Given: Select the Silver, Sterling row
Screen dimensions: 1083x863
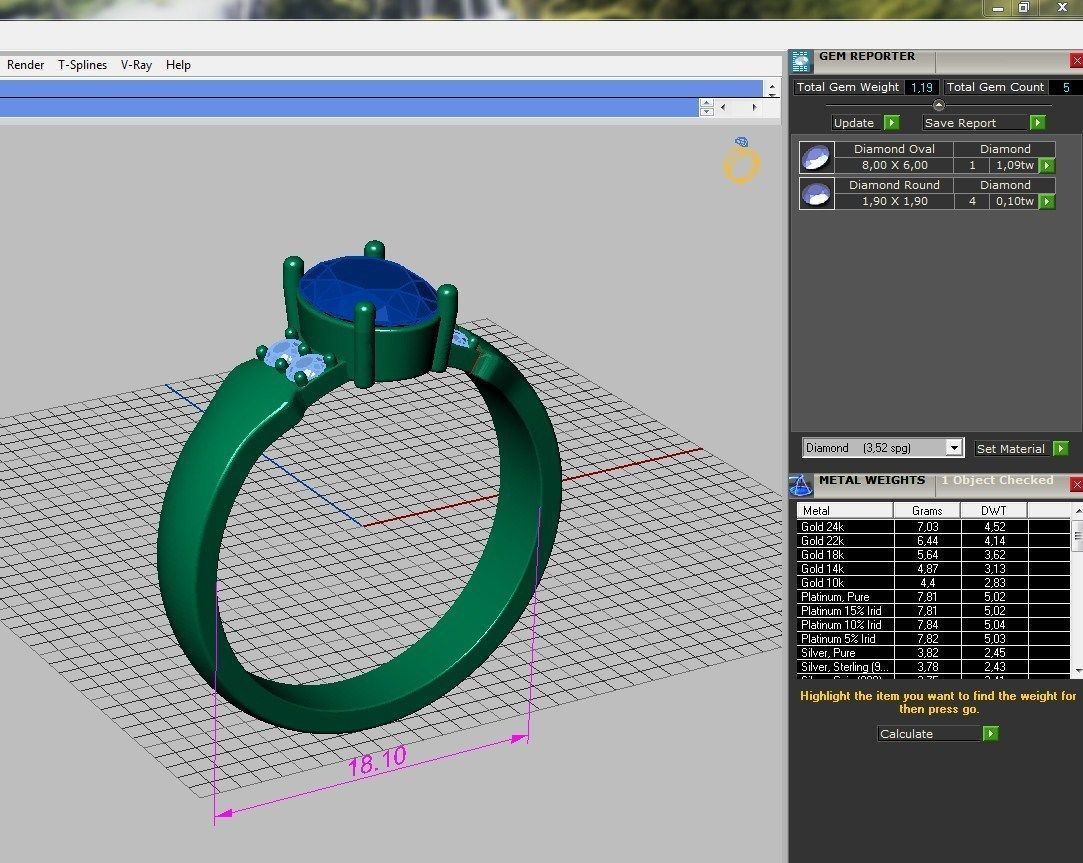Looking at the screenshot, I should 933,667.
